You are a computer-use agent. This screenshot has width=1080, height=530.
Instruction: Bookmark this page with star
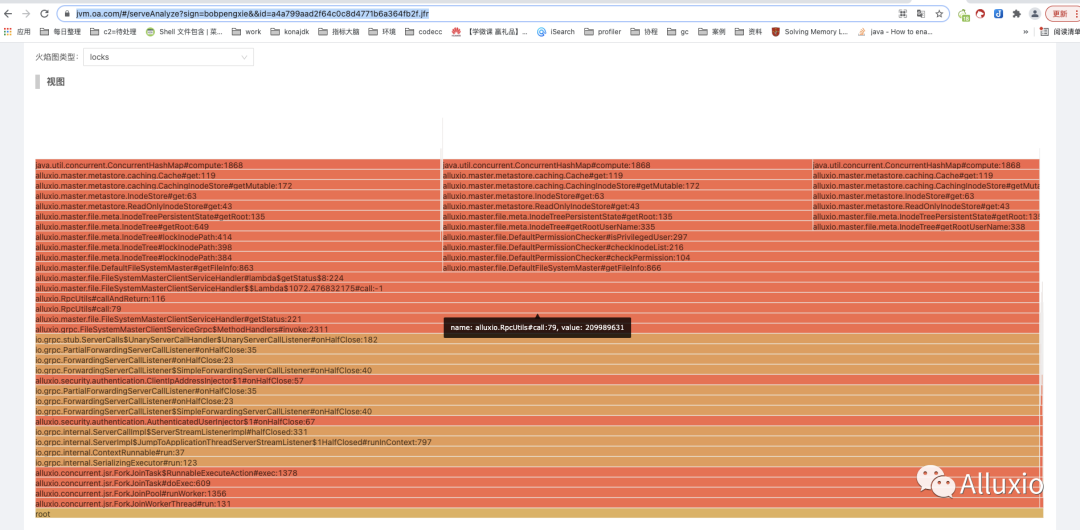point(939,14)
